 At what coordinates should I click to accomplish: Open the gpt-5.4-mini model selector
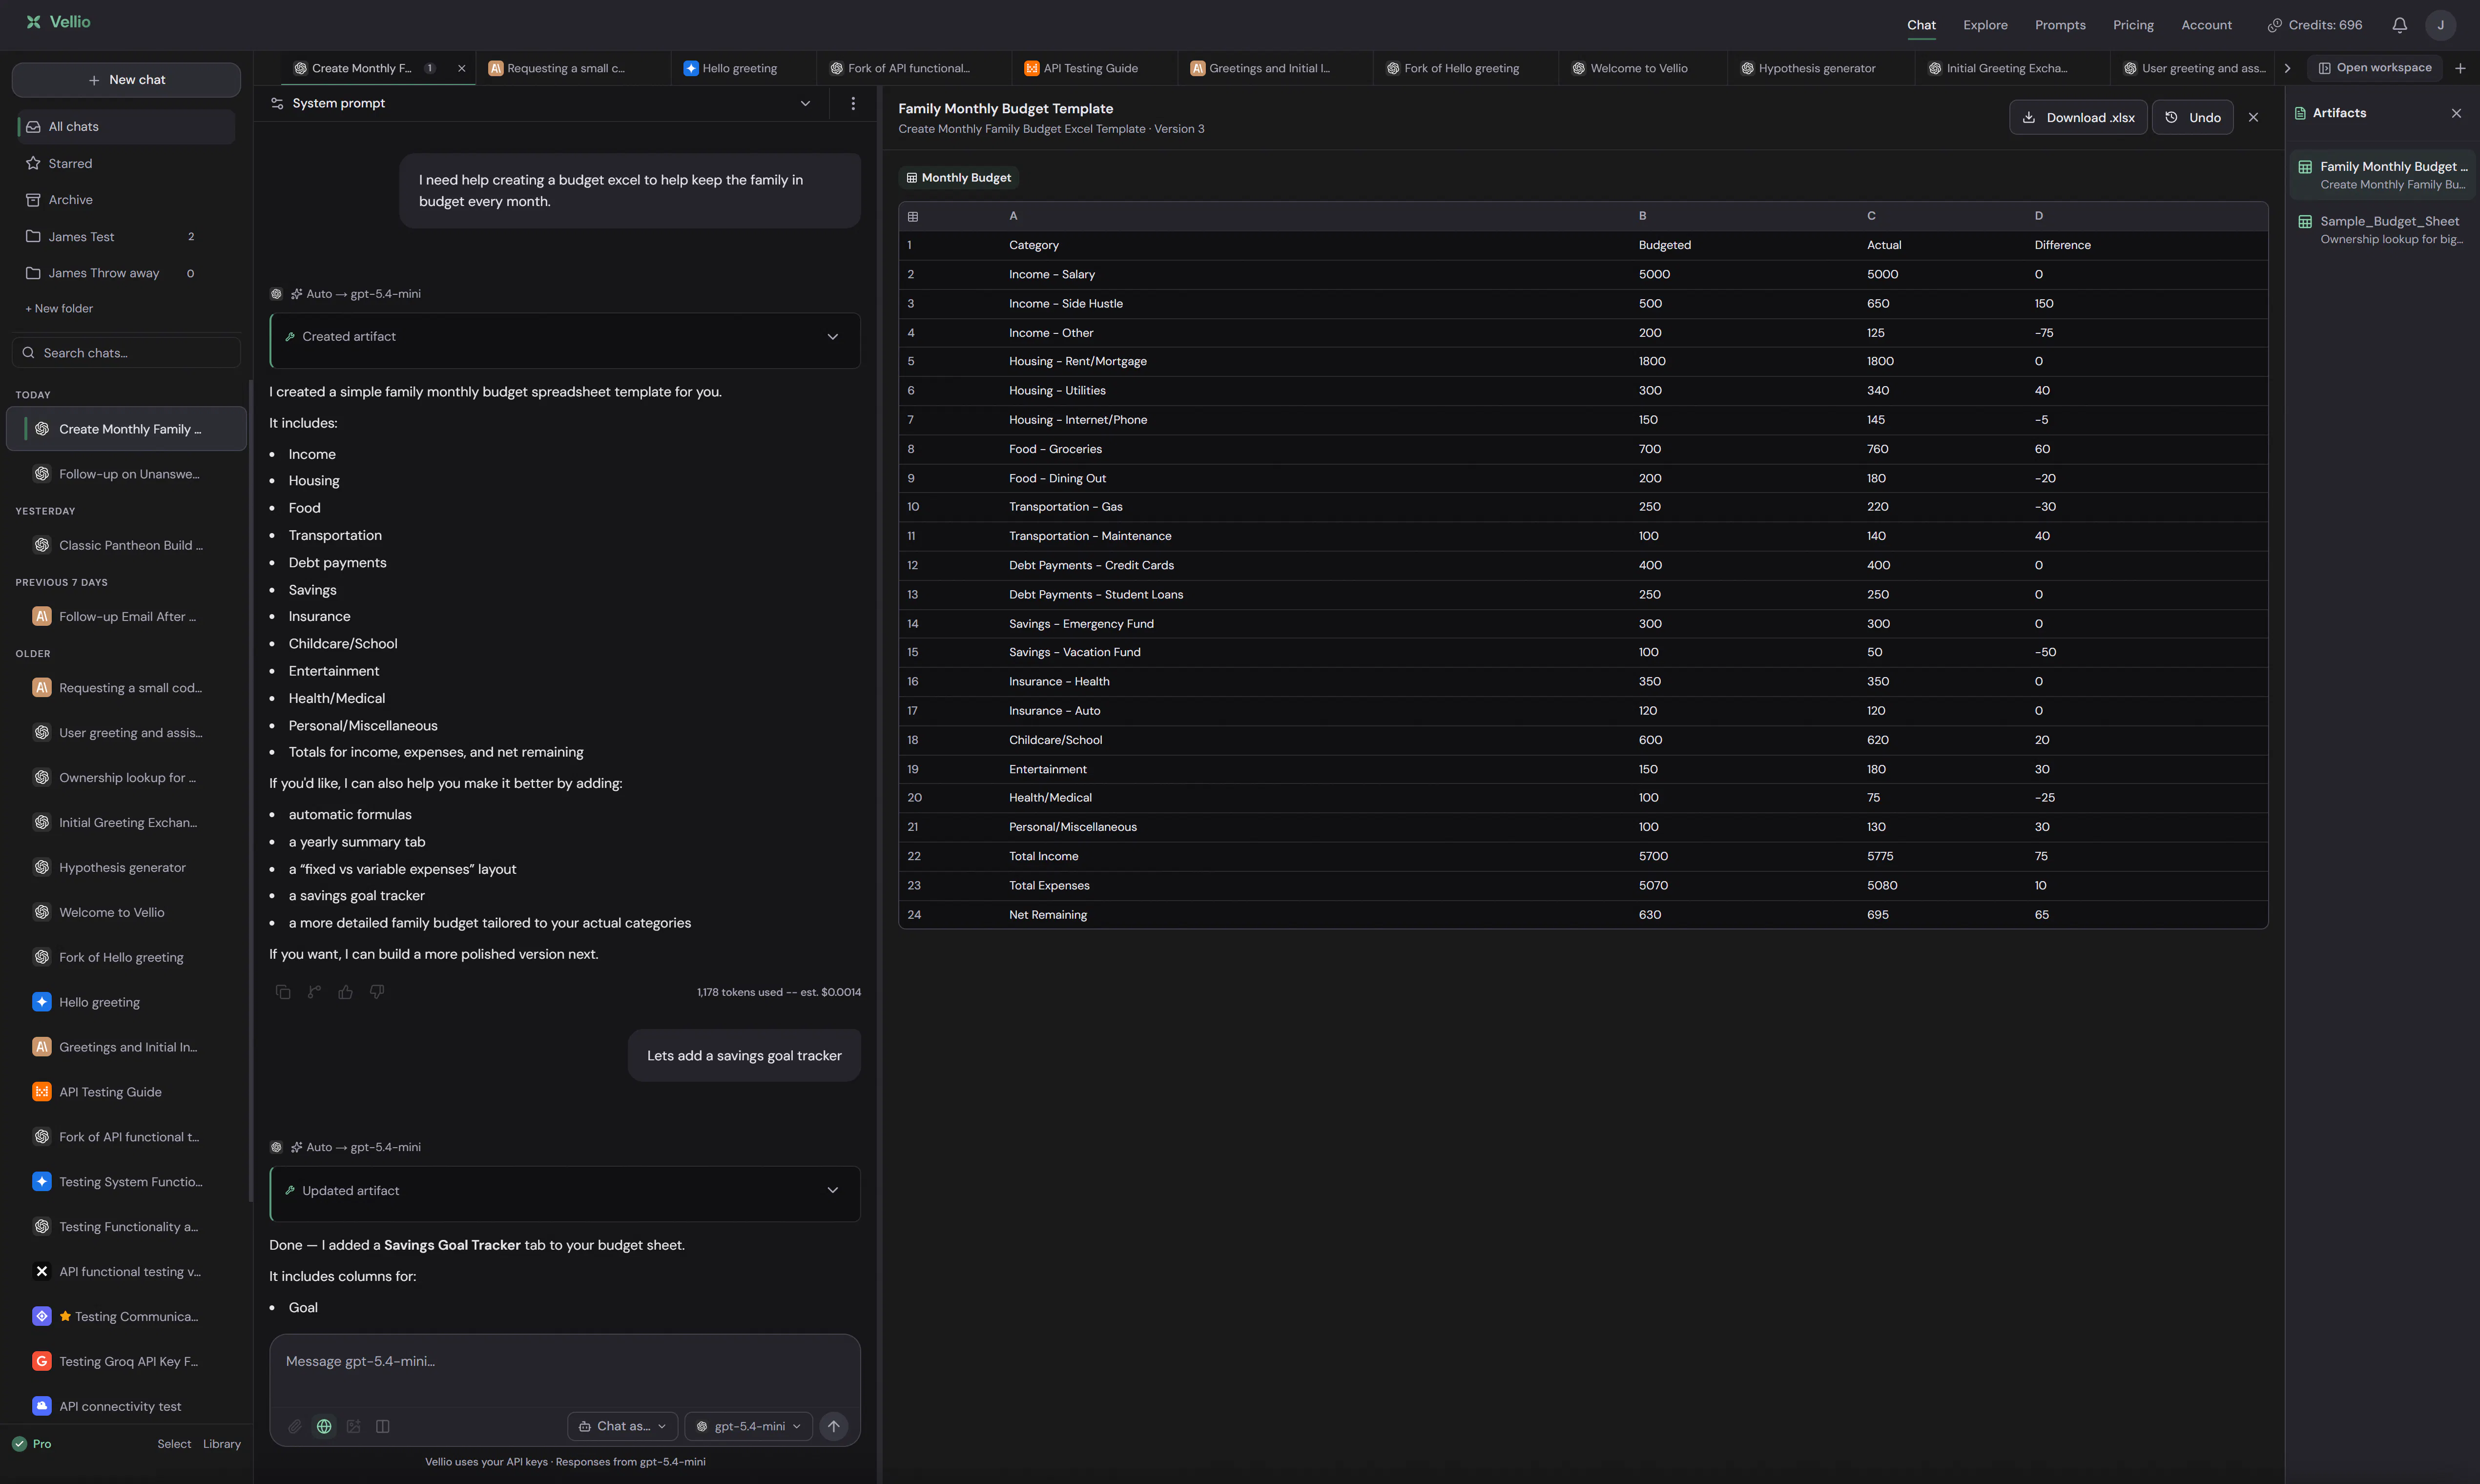[x=748, y=1426]
